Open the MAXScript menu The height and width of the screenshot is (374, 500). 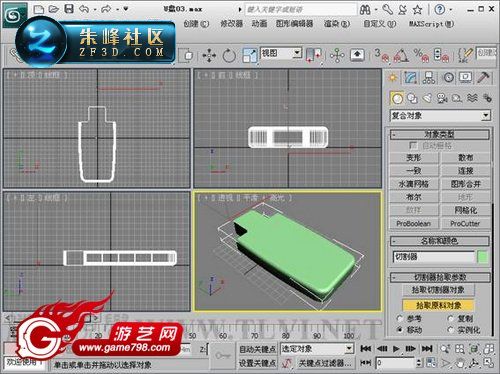click(431, 24)
